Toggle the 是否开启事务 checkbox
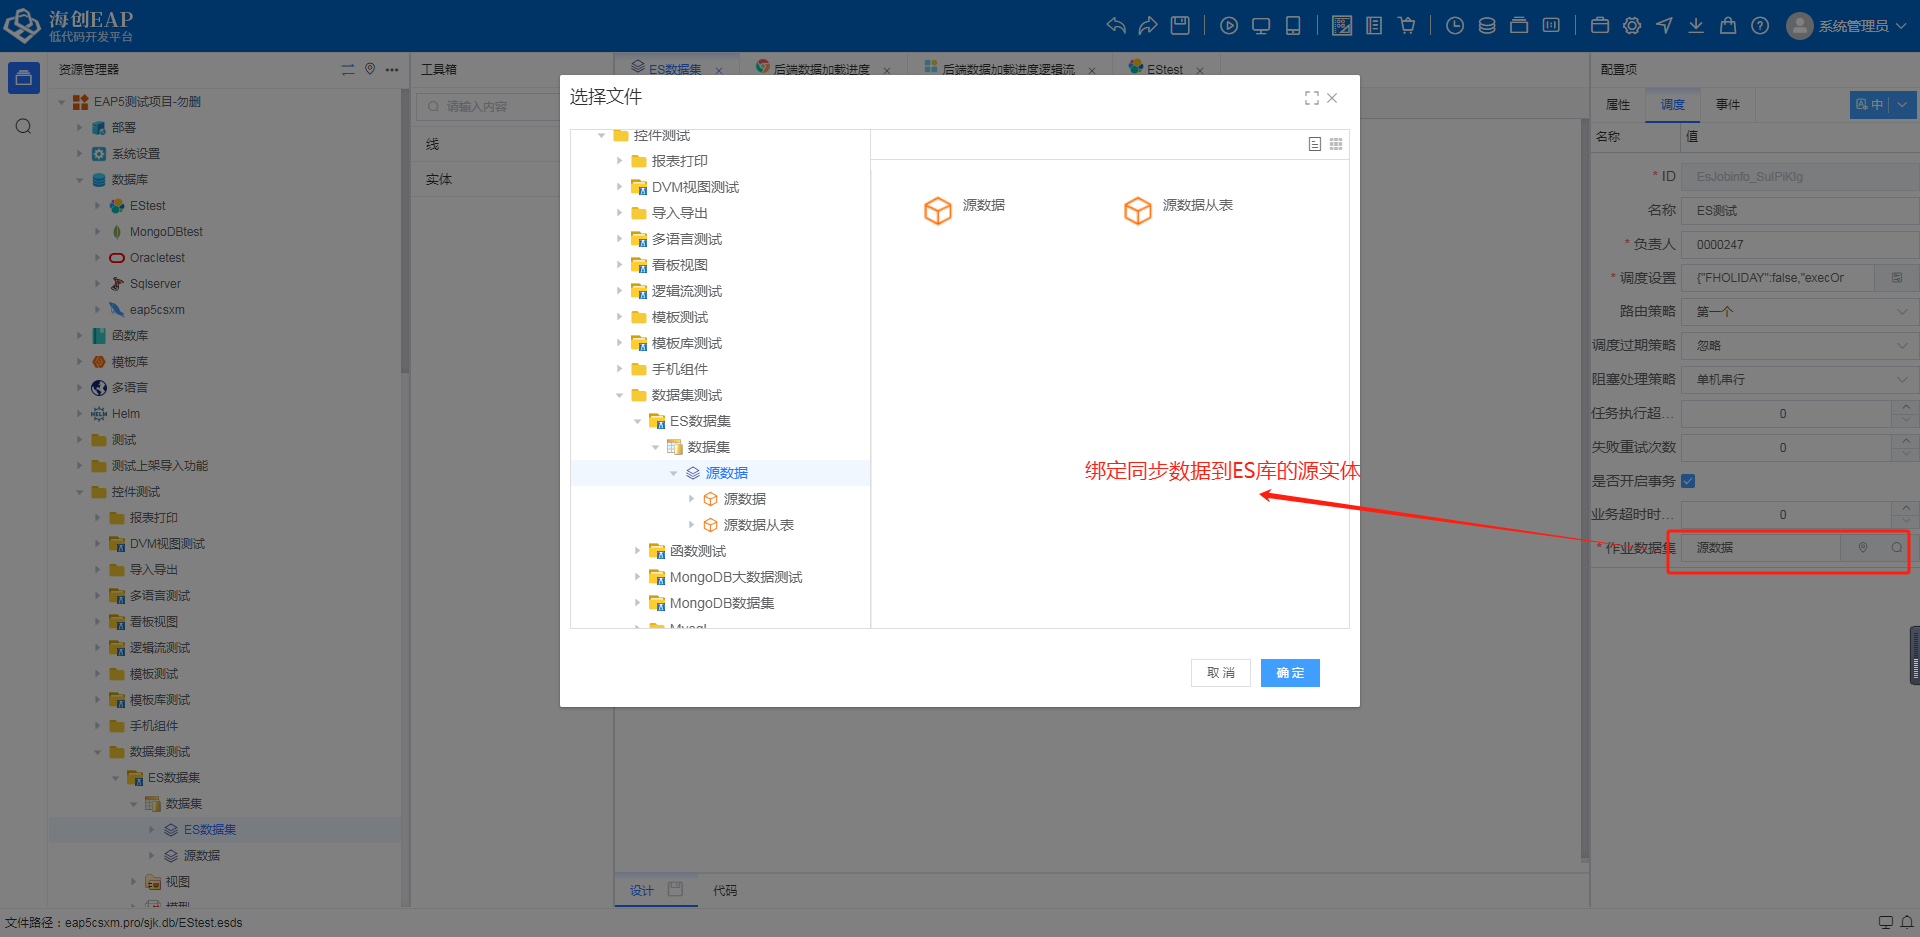 click(x=1688, y=481)
